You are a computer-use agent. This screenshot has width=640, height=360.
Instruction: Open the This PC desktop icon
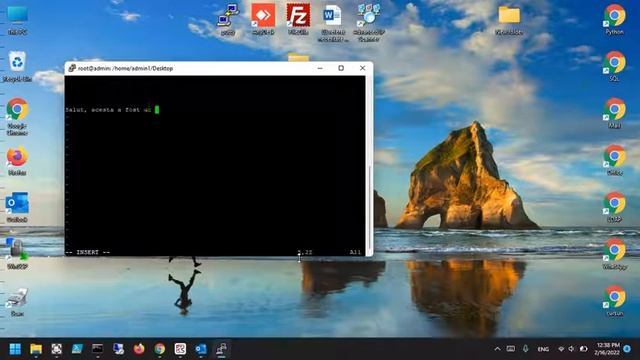[18, 20]
